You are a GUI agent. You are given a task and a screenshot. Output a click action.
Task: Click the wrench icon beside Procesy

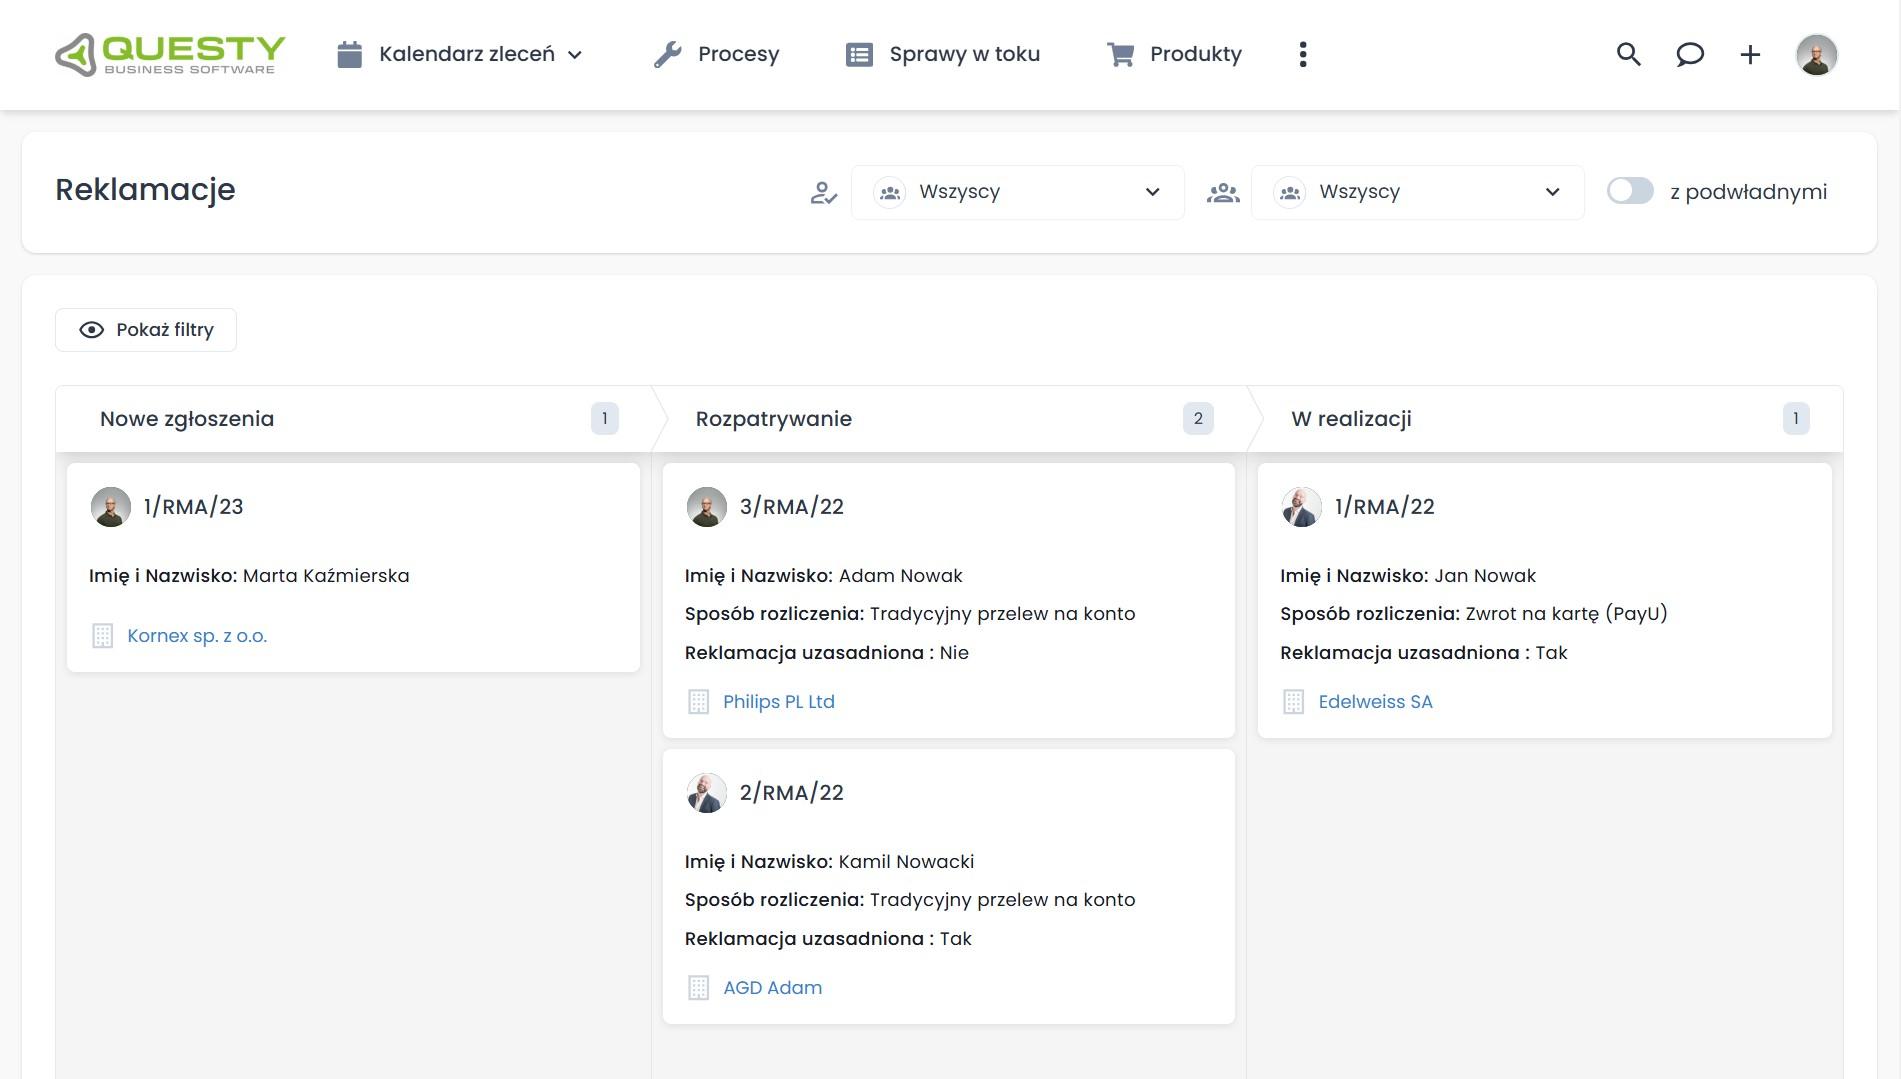tap(667, 54)
